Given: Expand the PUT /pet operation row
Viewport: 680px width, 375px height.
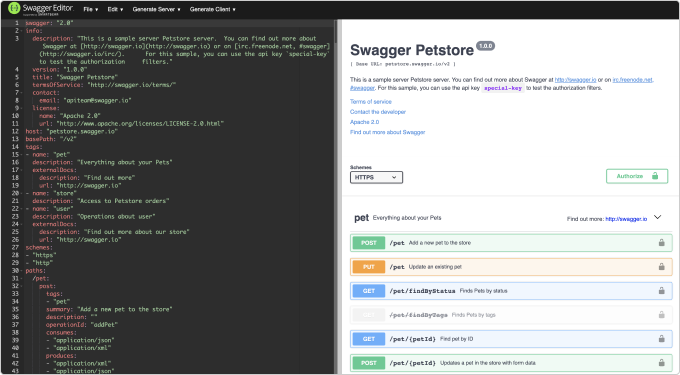Looking at the screenshot, I should 511,267.
